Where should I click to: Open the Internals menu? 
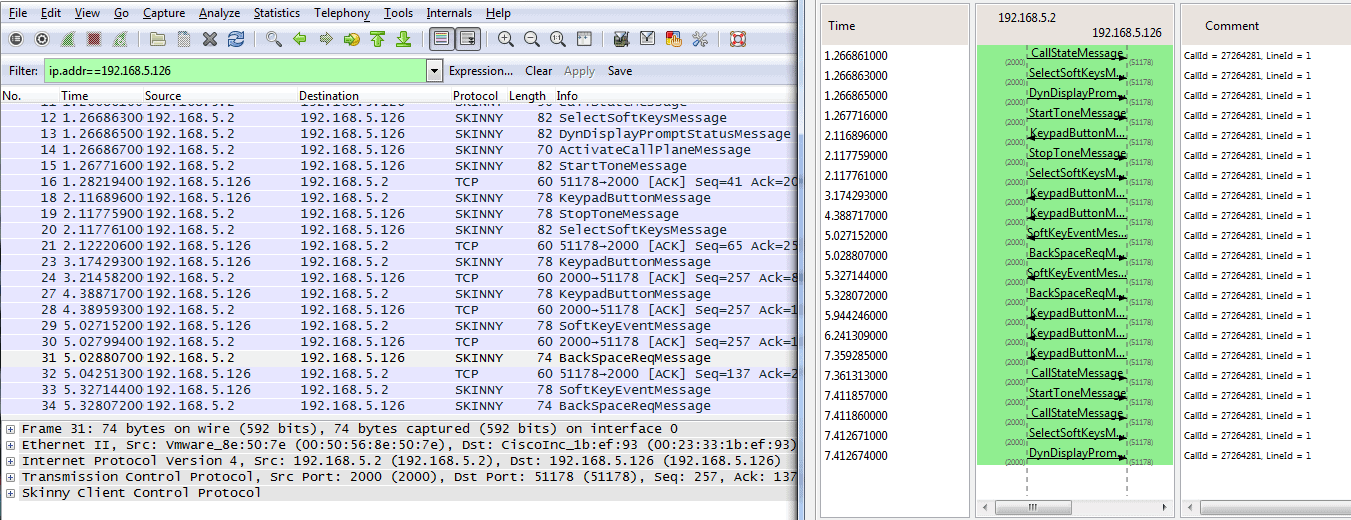[x=449, y=13]
